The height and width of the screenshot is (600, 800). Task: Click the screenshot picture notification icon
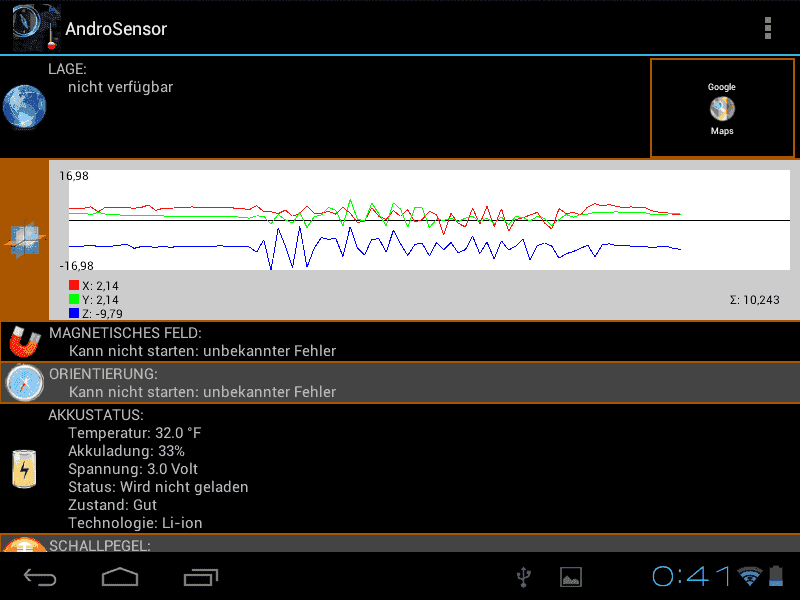(x=571, y=577)
